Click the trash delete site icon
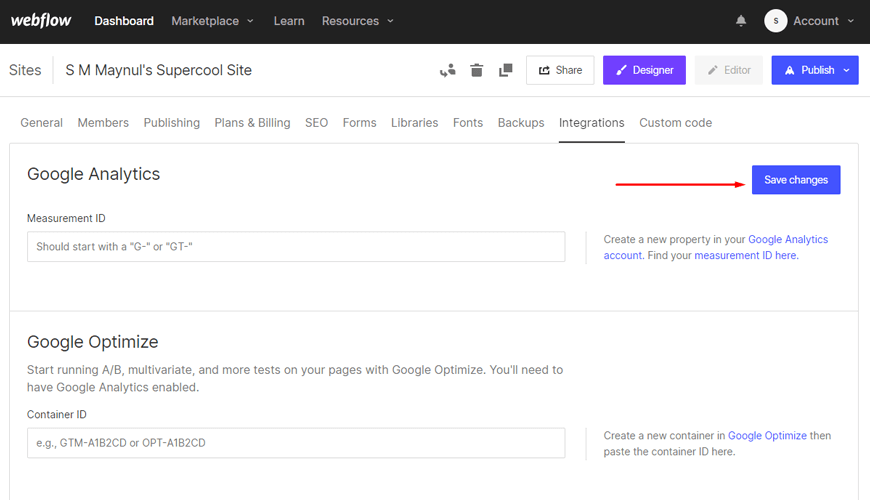The height and width of the screenshot is (500, 870). (x=477, y=70)
